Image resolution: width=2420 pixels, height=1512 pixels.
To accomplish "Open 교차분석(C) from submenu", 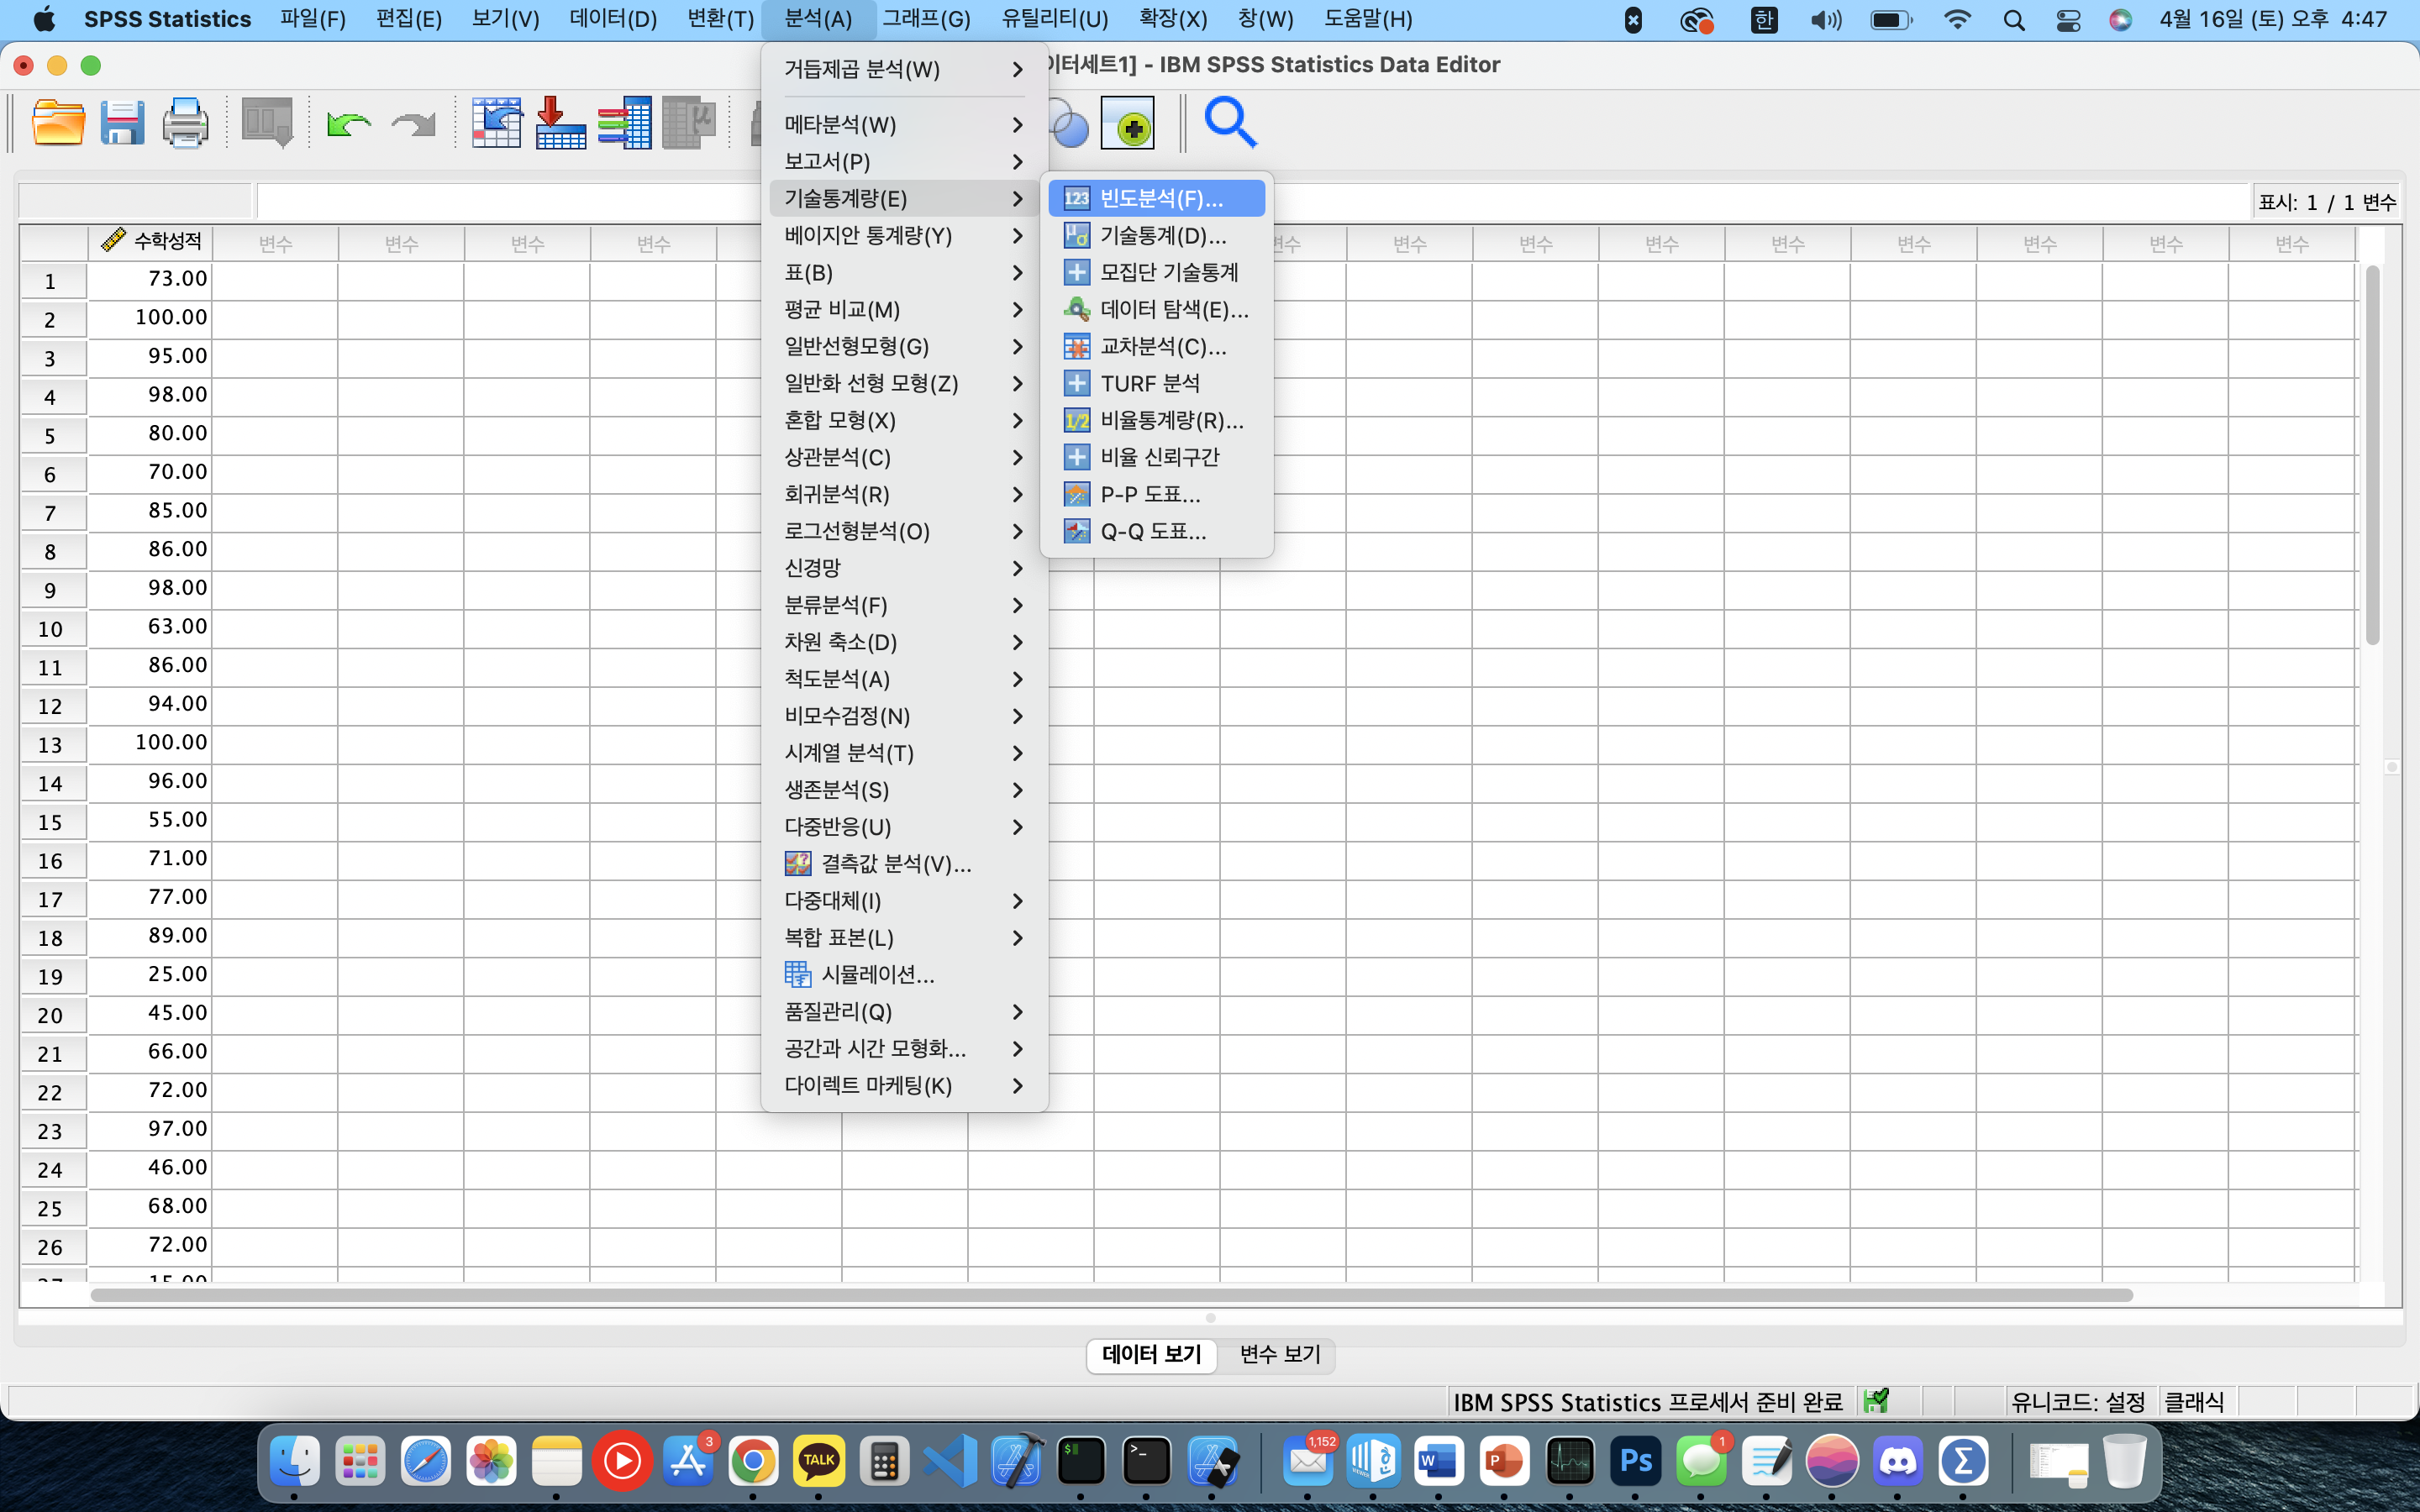I will click(x=1156, y=346).
